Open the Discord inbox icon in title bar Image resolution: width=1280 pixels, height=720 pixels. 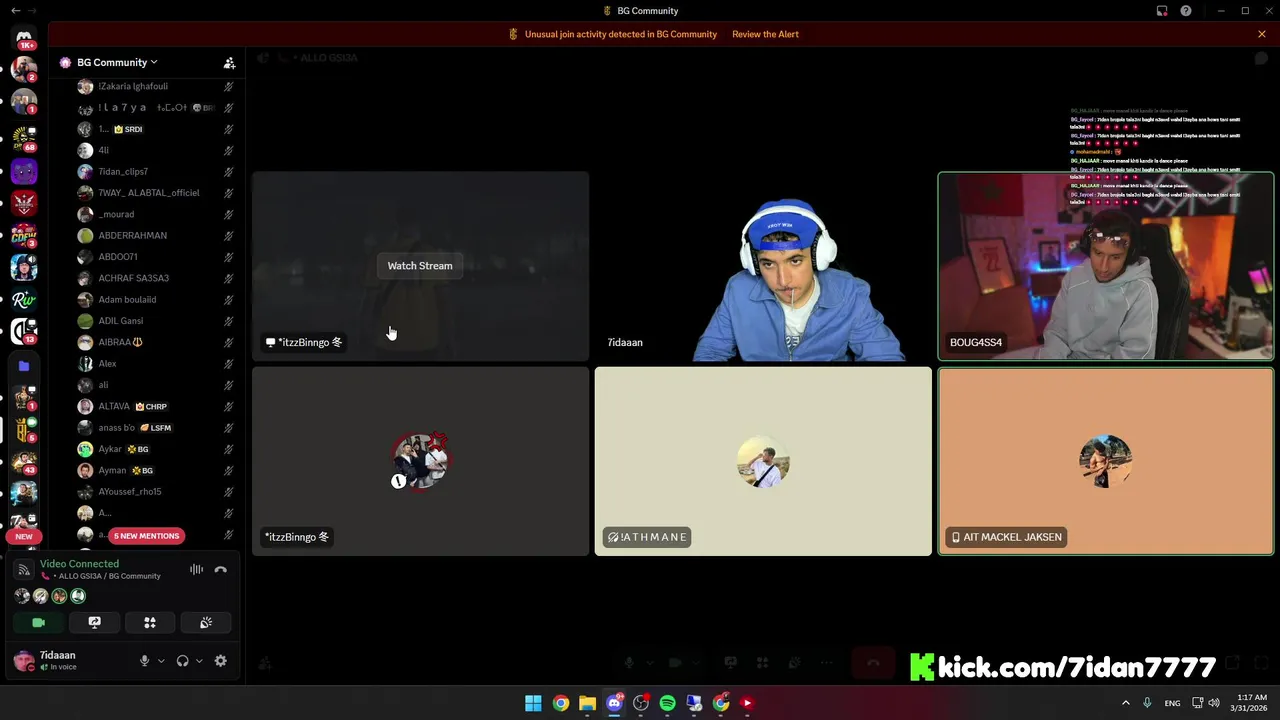pos(1162,11)
